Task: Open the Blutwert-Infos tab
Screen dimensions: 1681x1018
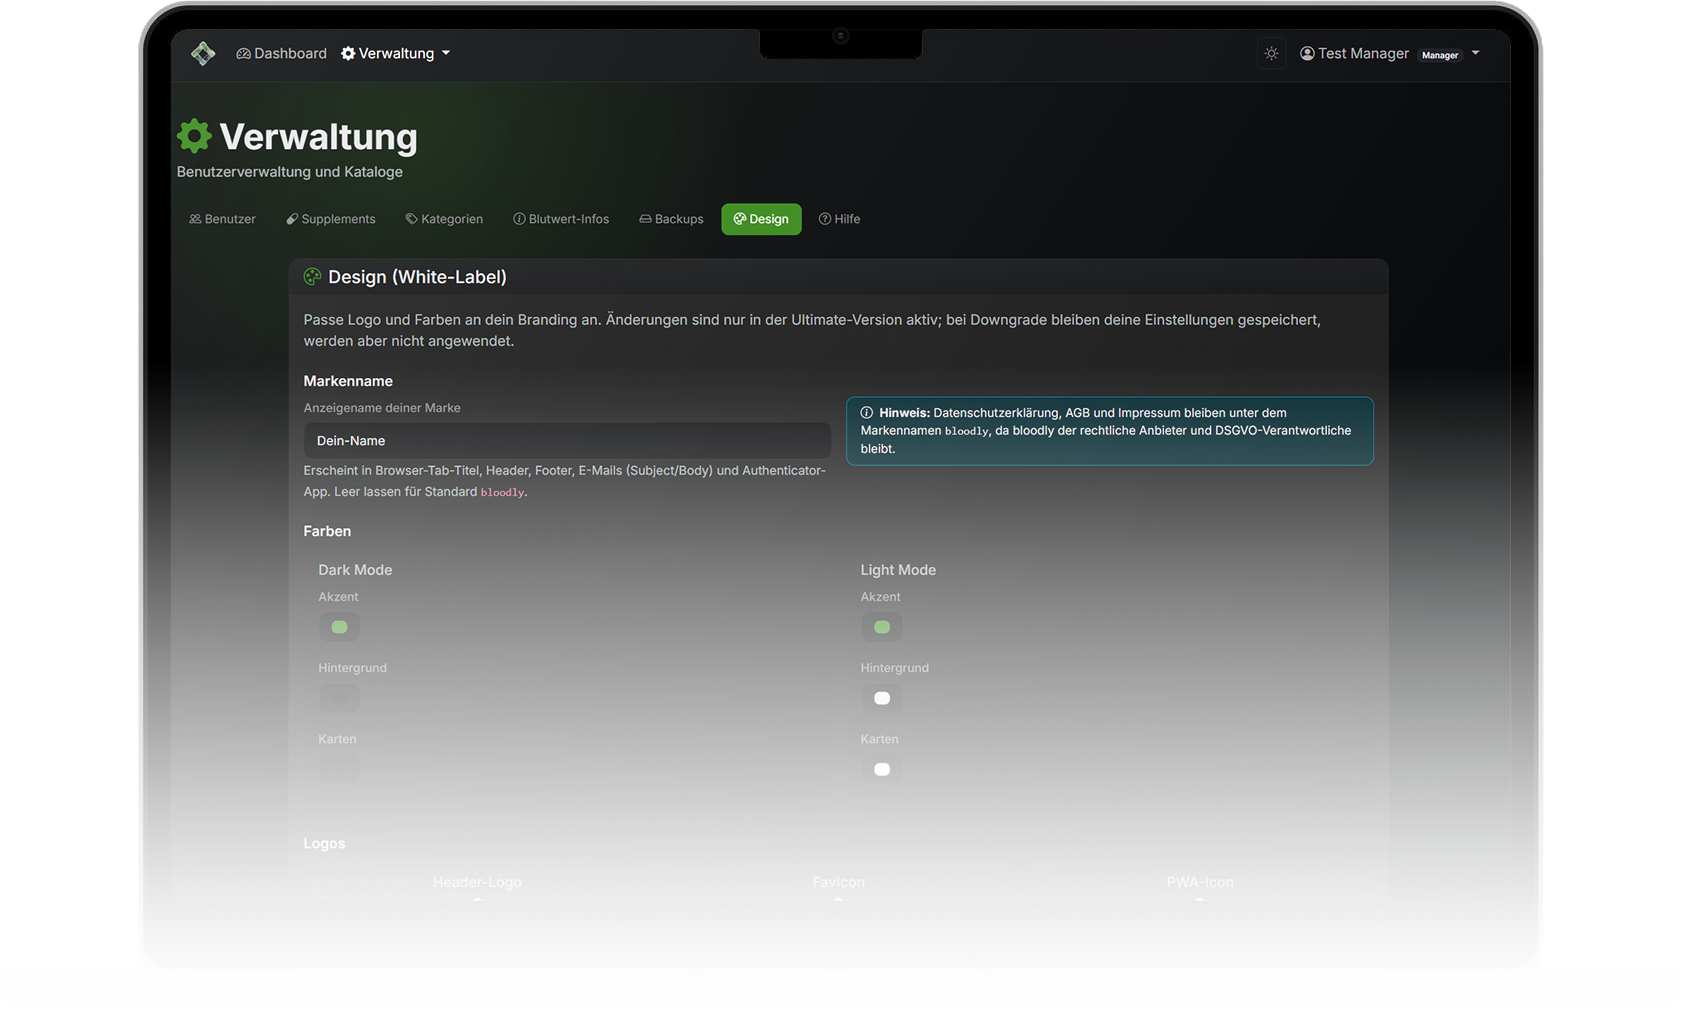Action: (561, 219)
